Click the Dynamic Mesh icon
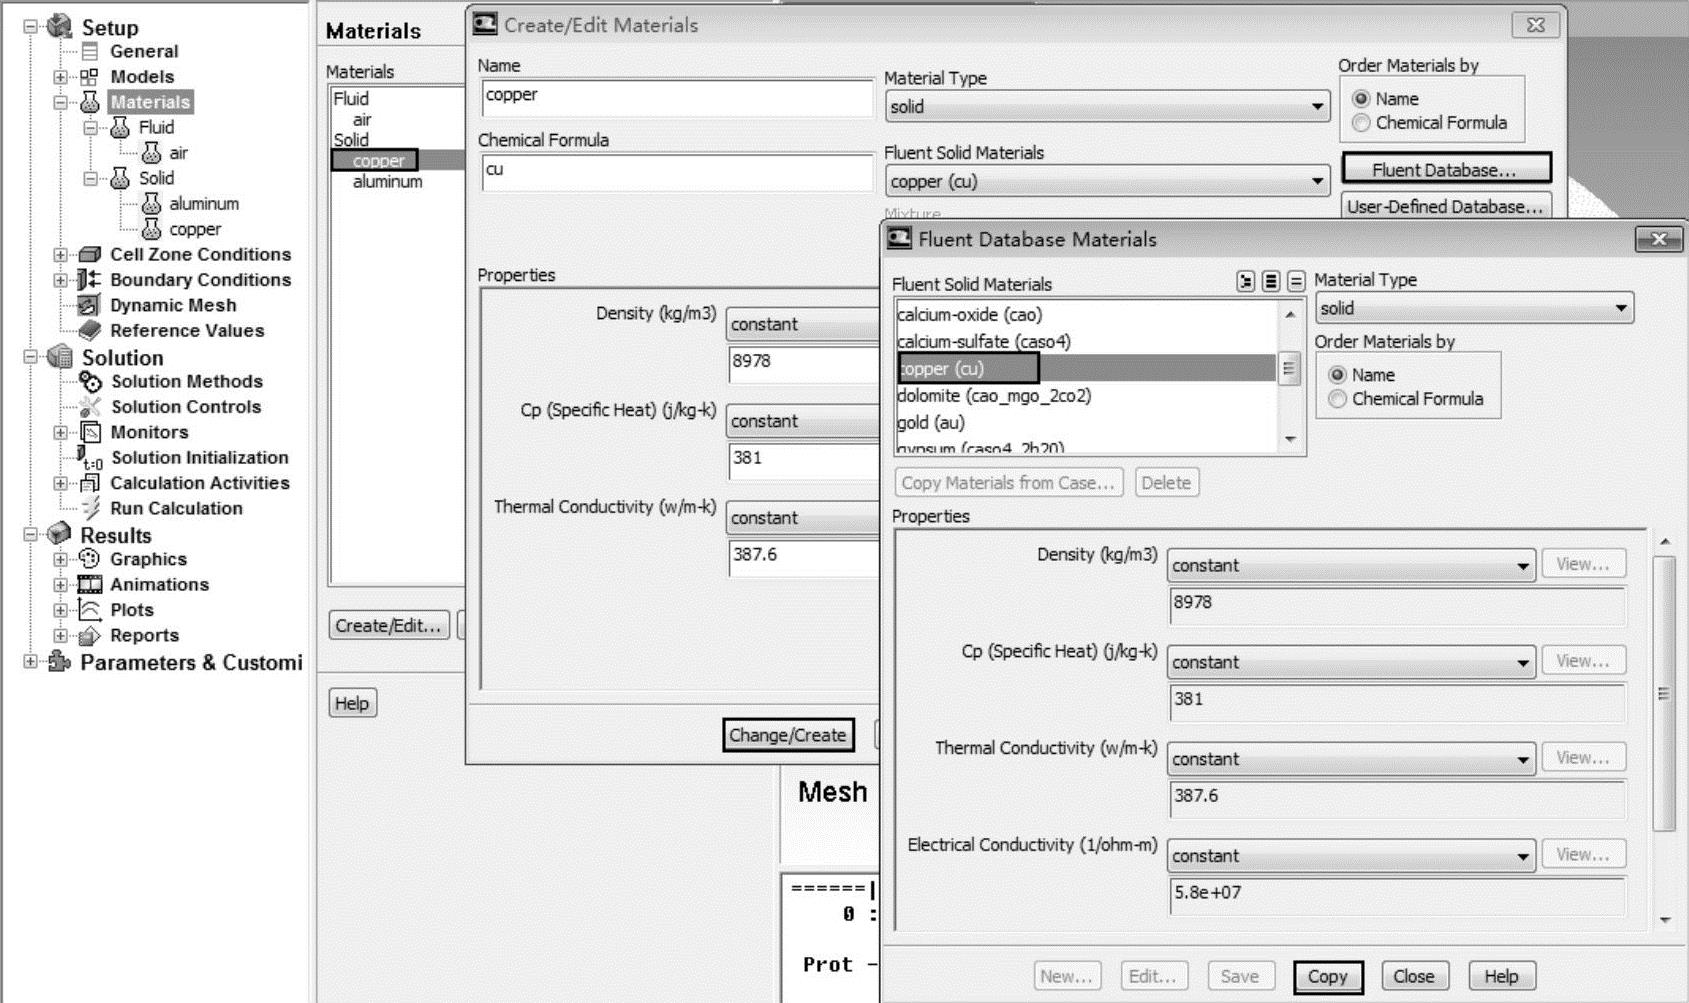The height and width of the screenshot is (1003, 1689). pos(90,305)
